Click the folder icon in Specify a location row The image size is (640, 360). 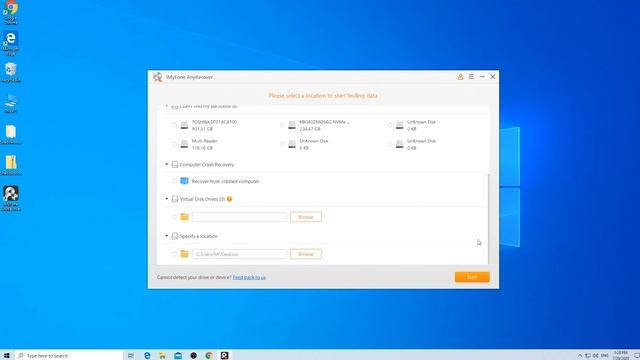tap(184, 254)
